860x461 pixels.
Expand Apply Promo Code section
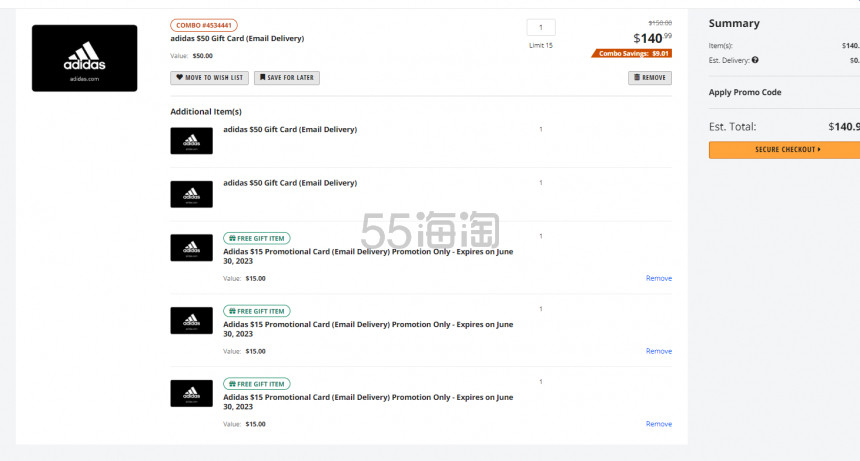pyautogui.click(x=745, y=92)
